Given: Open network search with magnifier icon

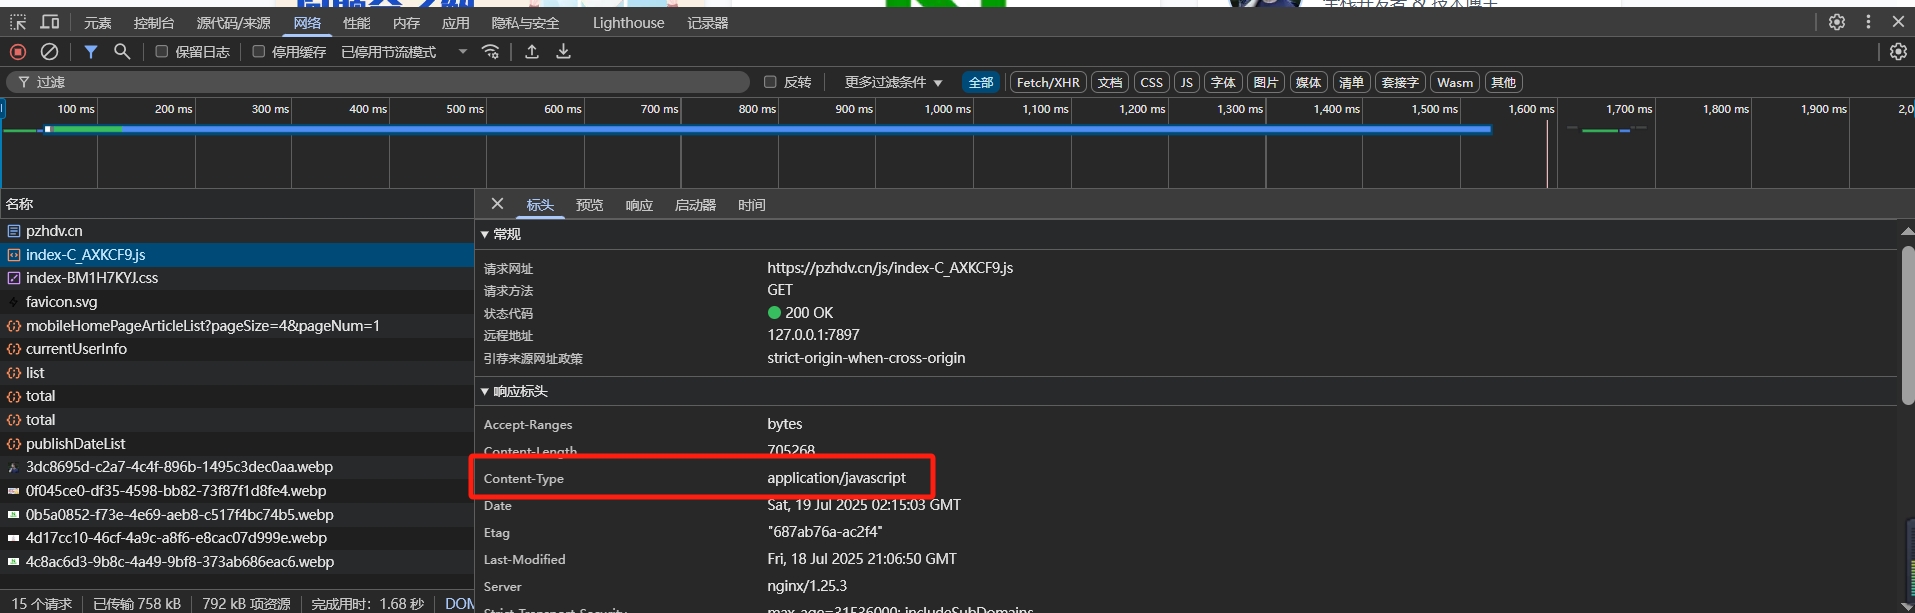Looking at the screenshot, I should point(122,52).
